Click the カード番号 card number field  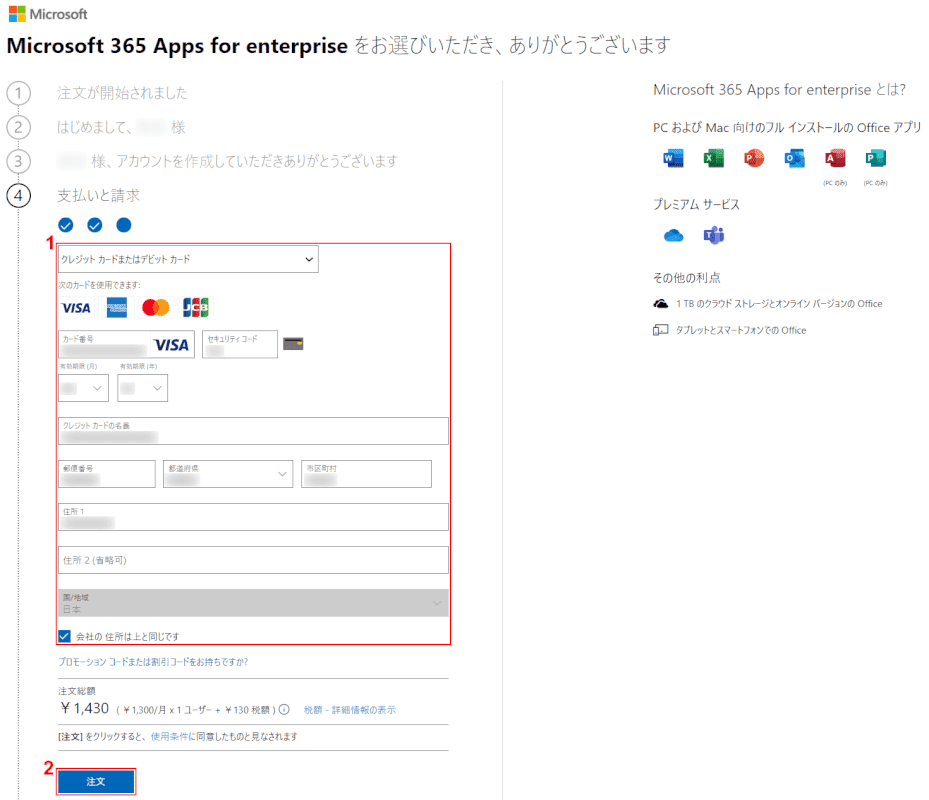click(126, 344)
